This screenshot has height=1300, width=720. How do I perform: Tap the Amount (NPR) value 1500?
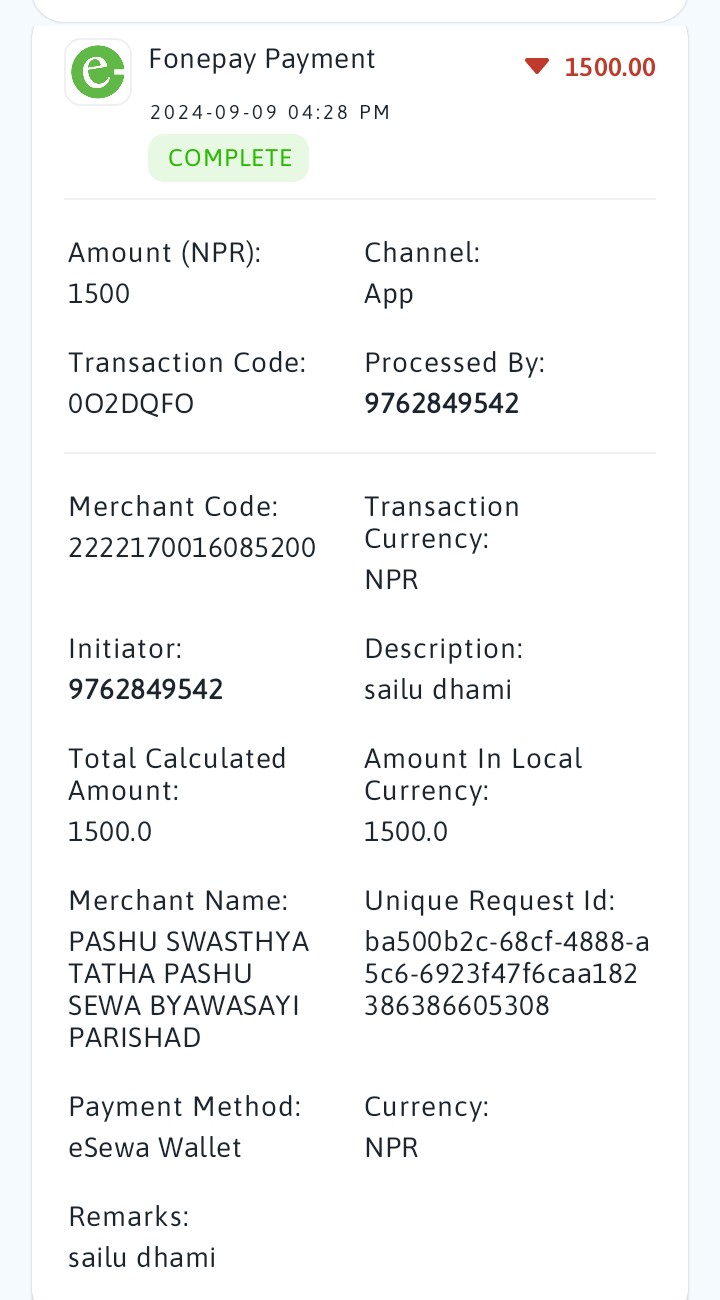tap(99, 294)
